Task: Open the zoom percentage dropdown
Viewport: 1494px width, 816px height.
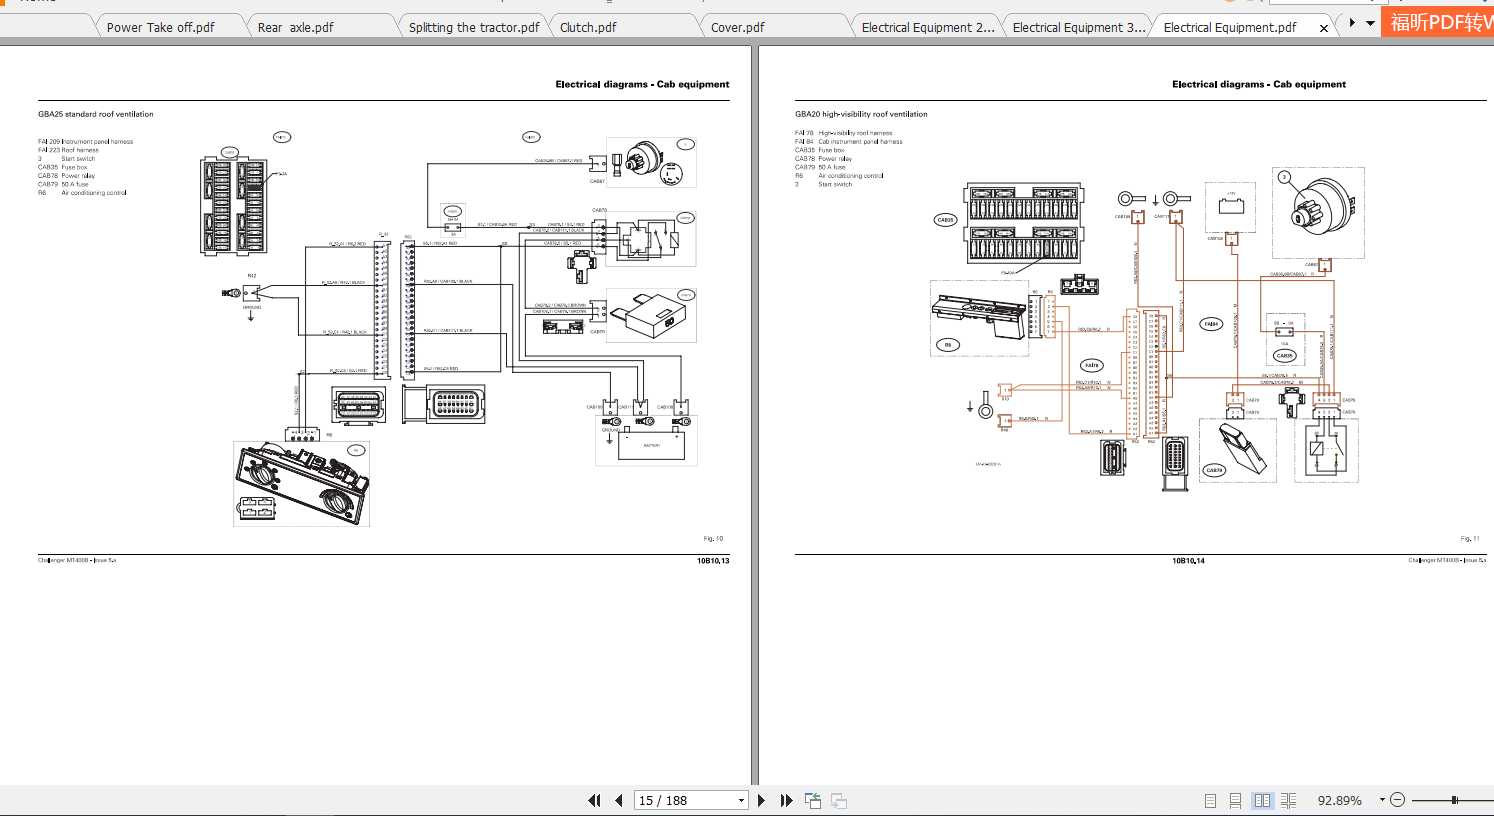Action: 1382,800
